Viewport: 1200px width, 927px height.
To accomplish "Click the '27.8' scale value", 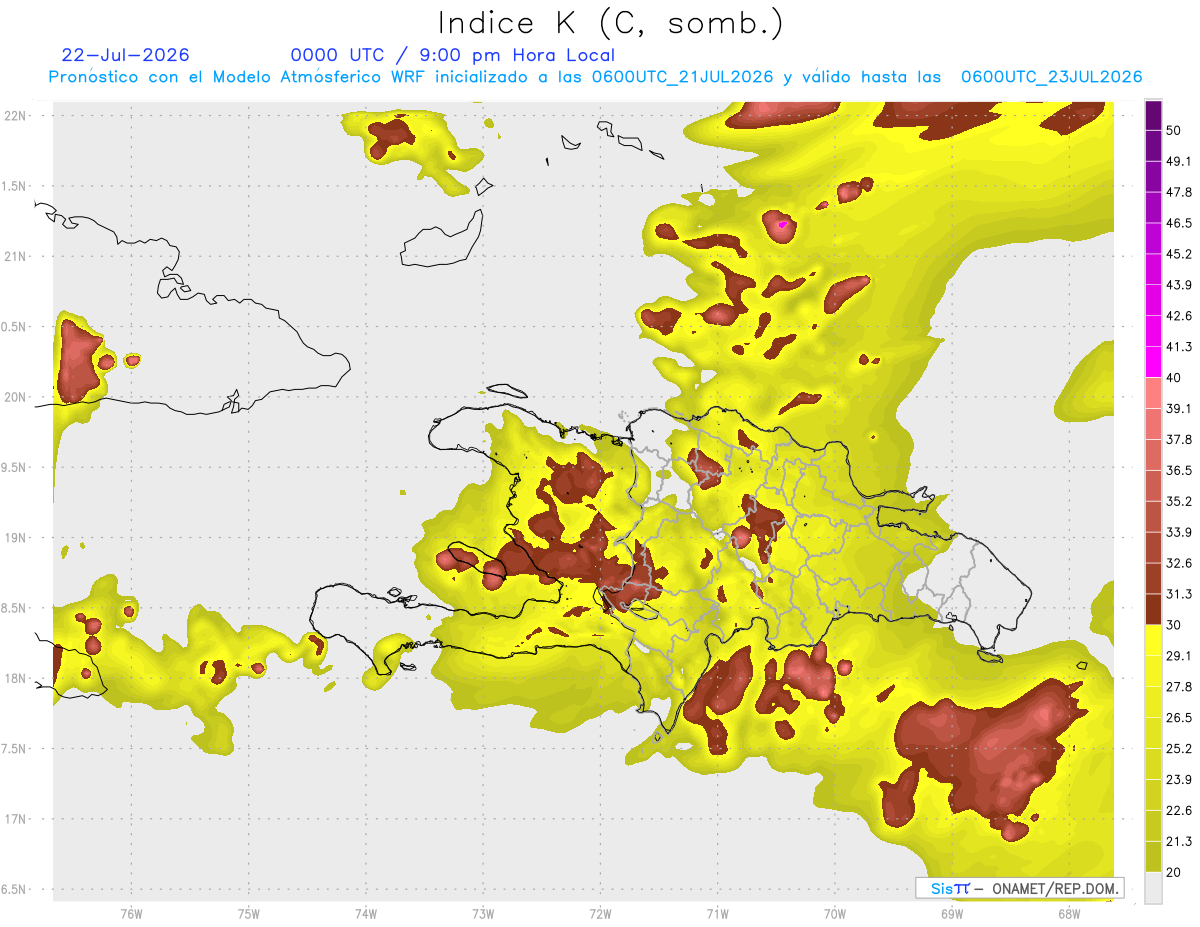I will pyautogui.click(x=1179, y=686).
